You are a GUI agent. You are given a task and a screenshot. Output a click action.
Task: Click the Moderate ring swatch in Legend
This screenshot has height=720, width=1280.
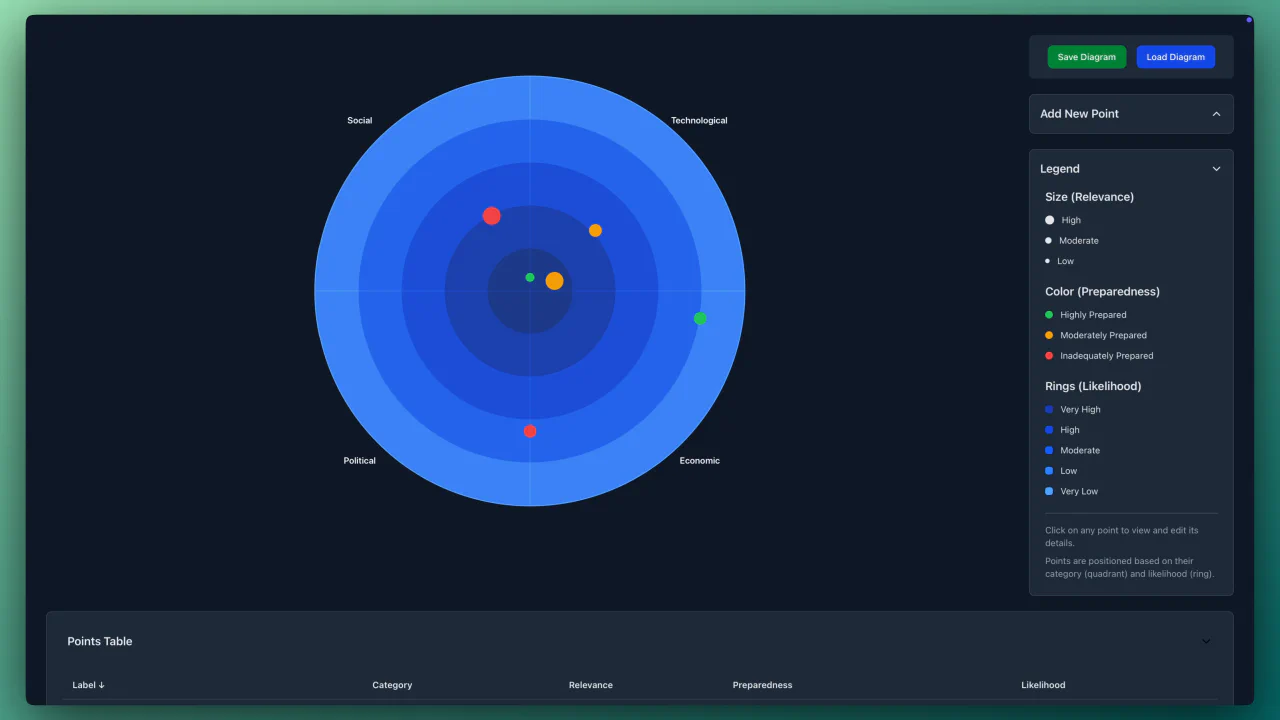click(x=1049, y=450)
